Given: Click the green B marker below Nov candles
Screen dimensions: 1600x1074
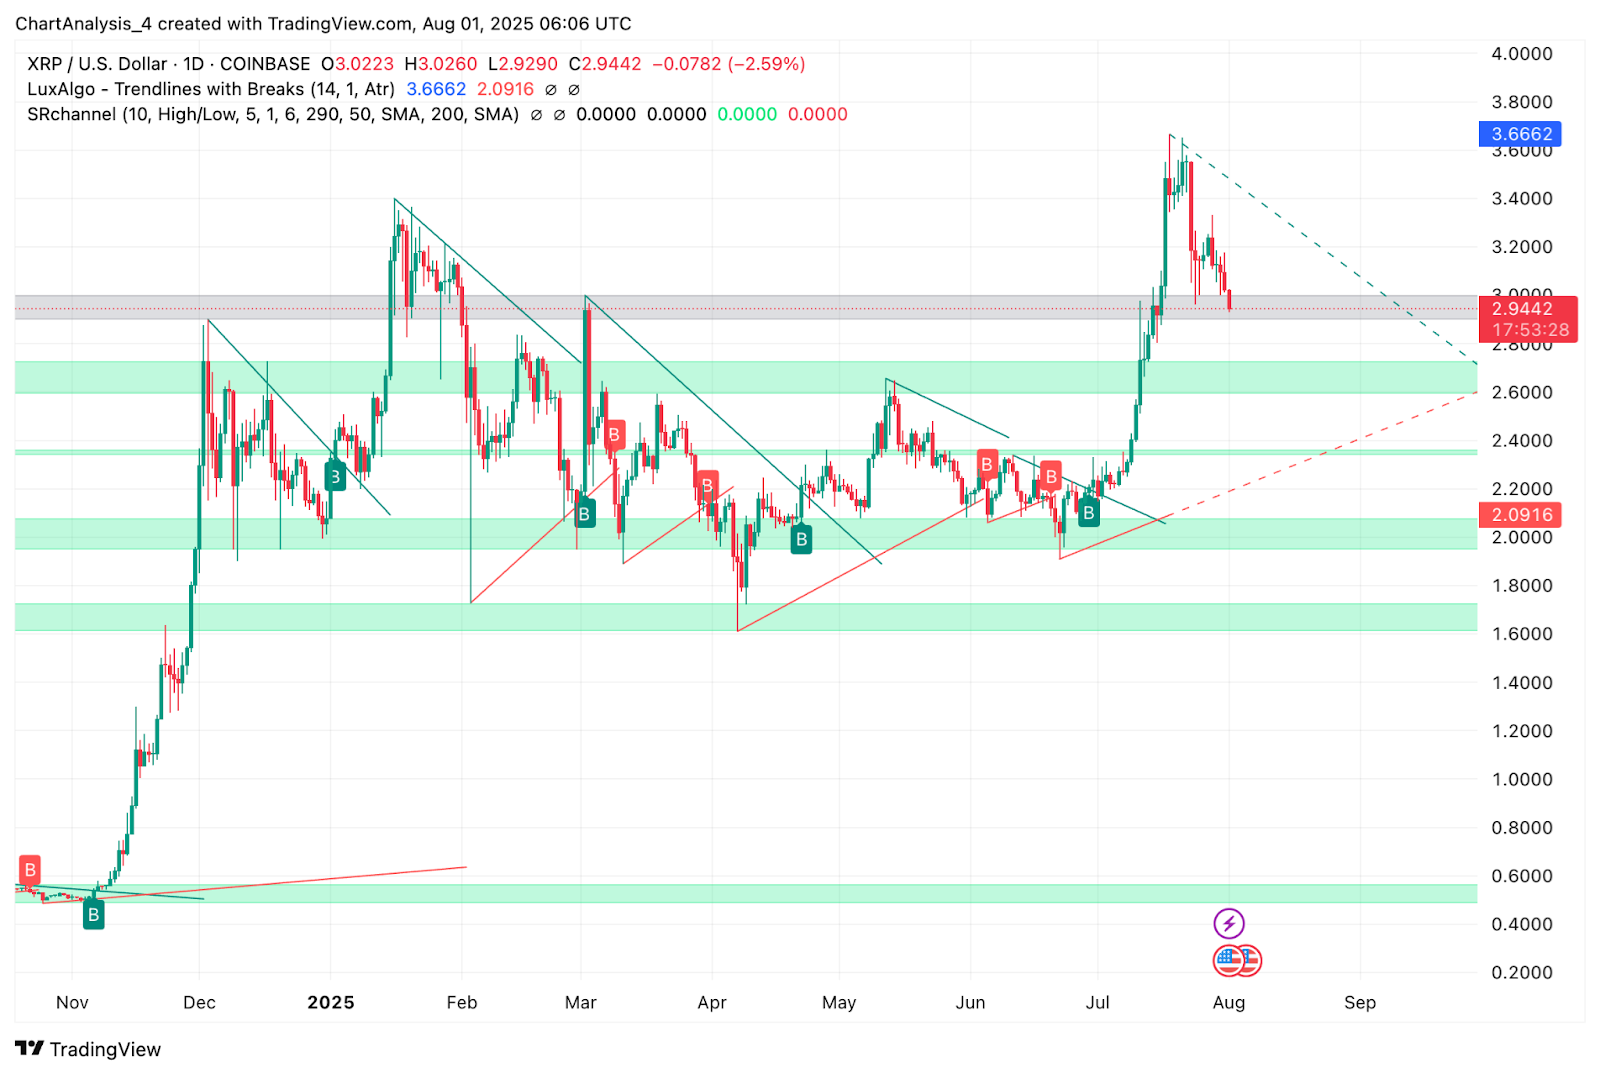Looking at the screenshot, I should click(93, 914).
